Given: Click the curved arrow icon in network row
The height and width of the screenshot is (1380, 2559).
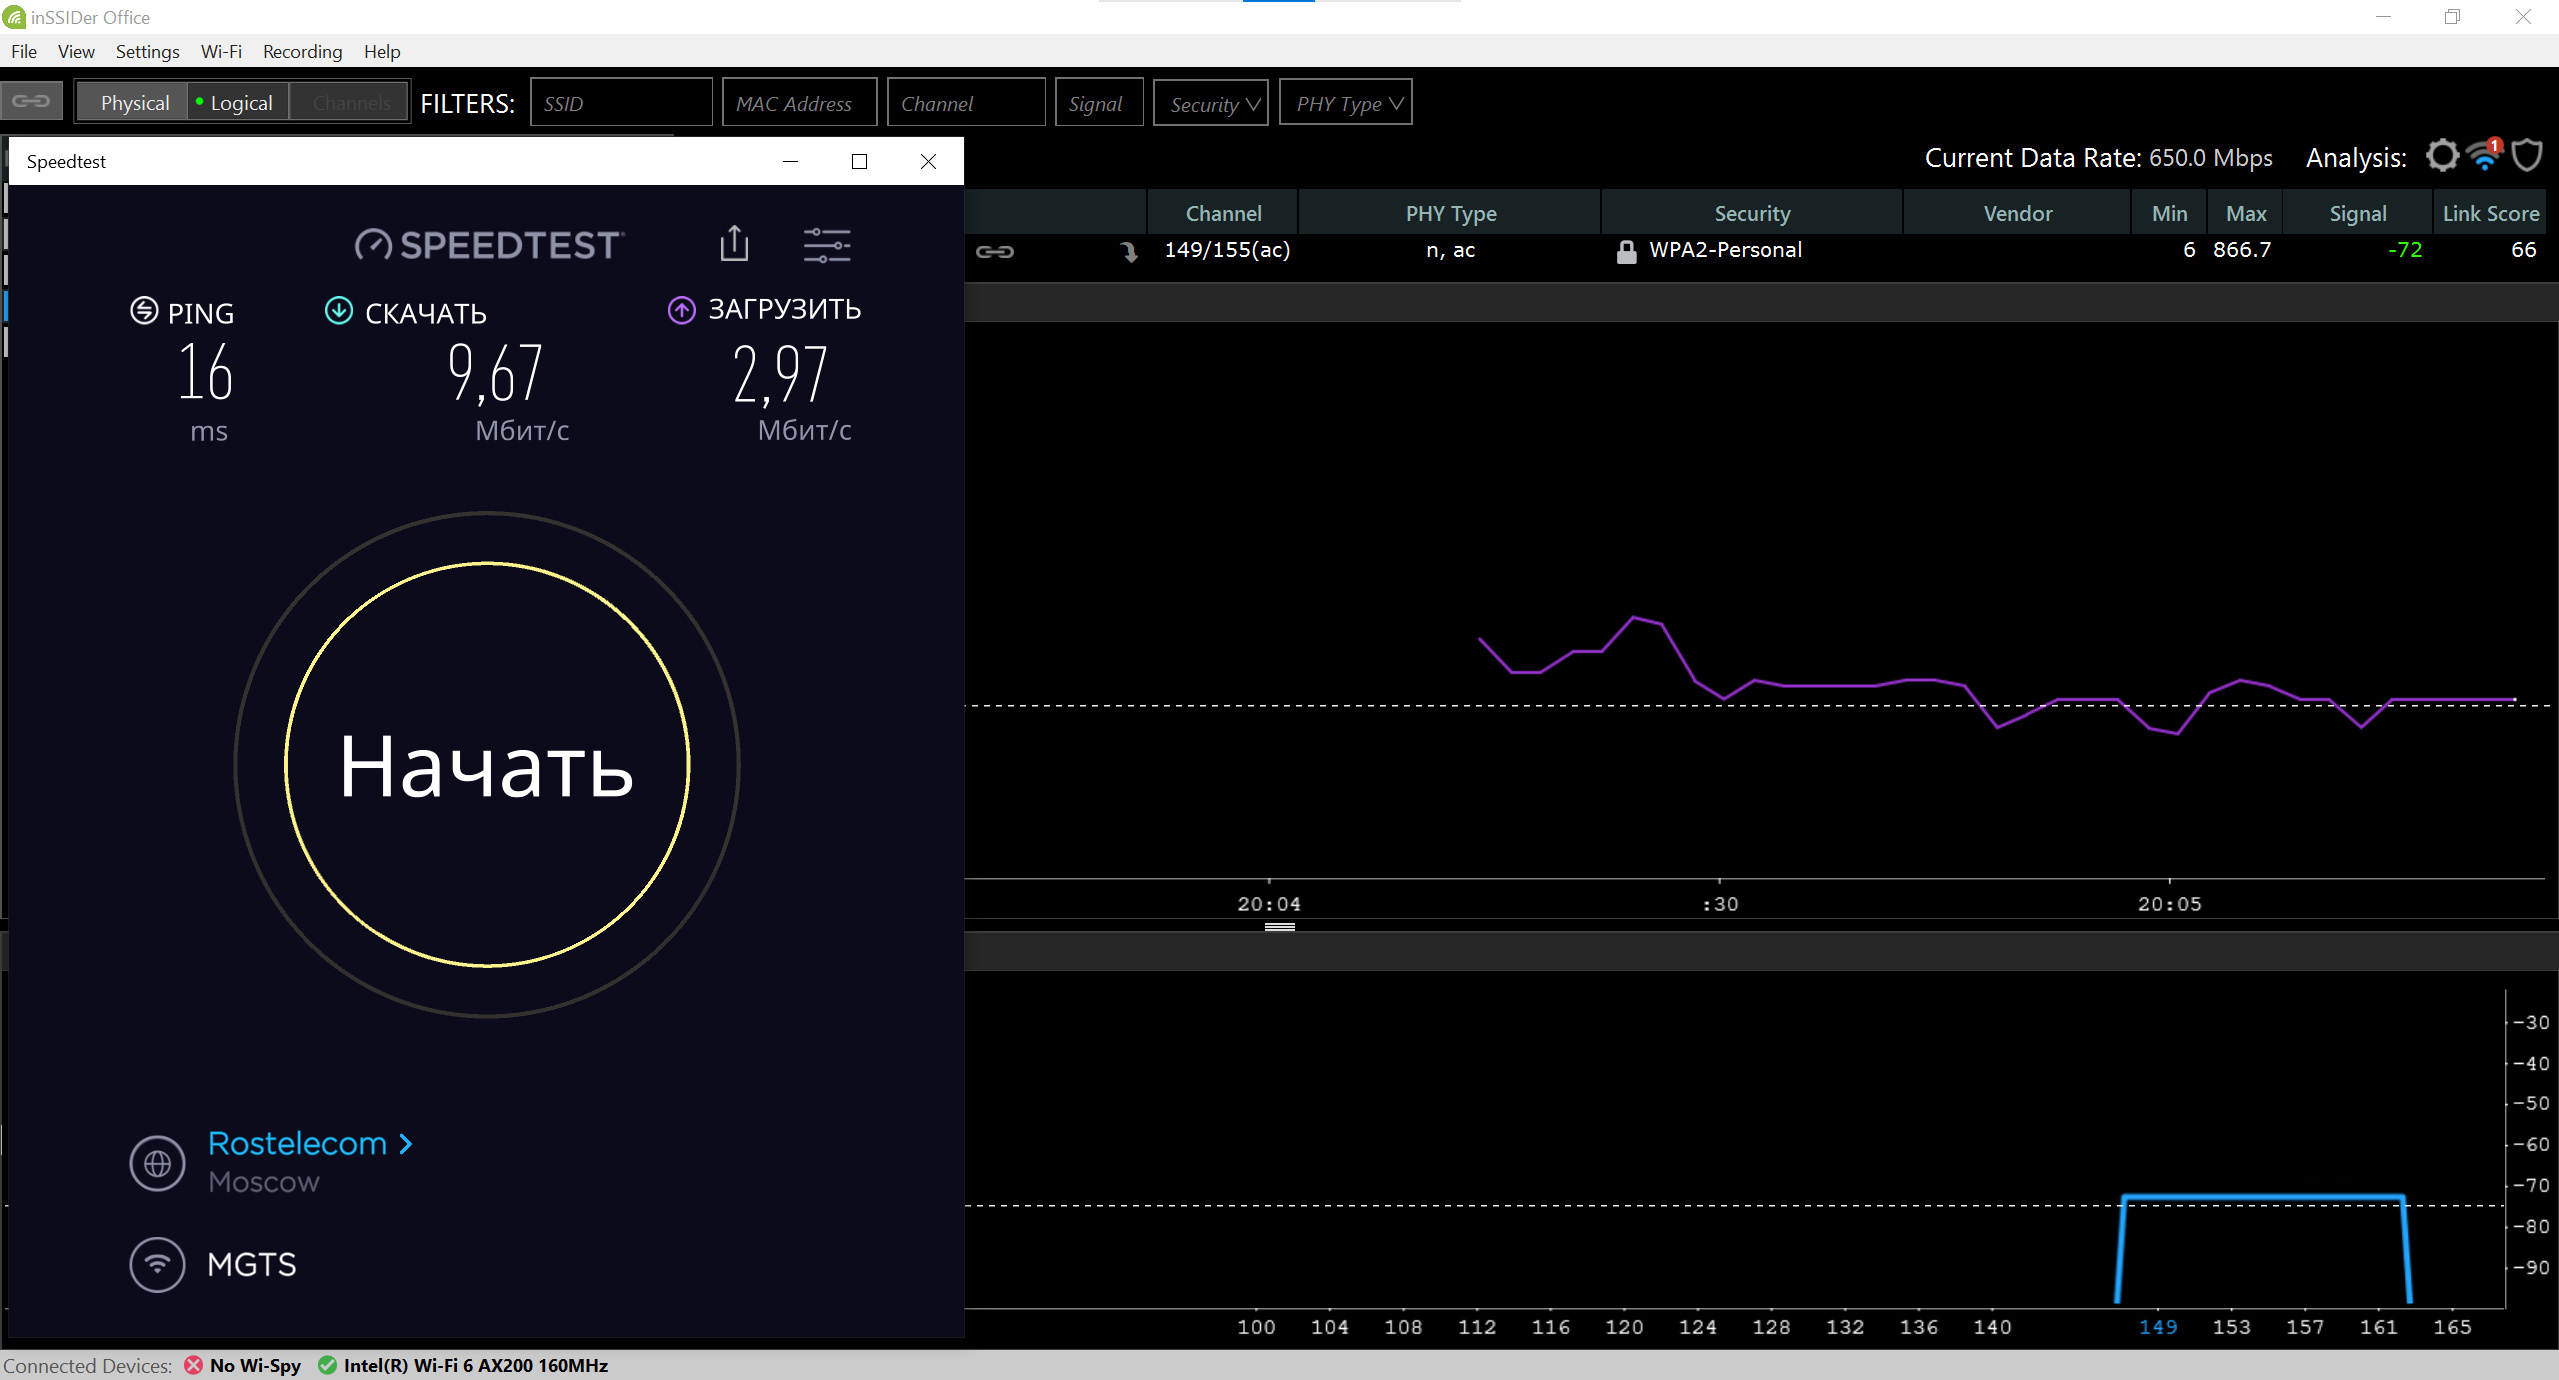Looking at the screenshot, I should [x=1129, y=252].
